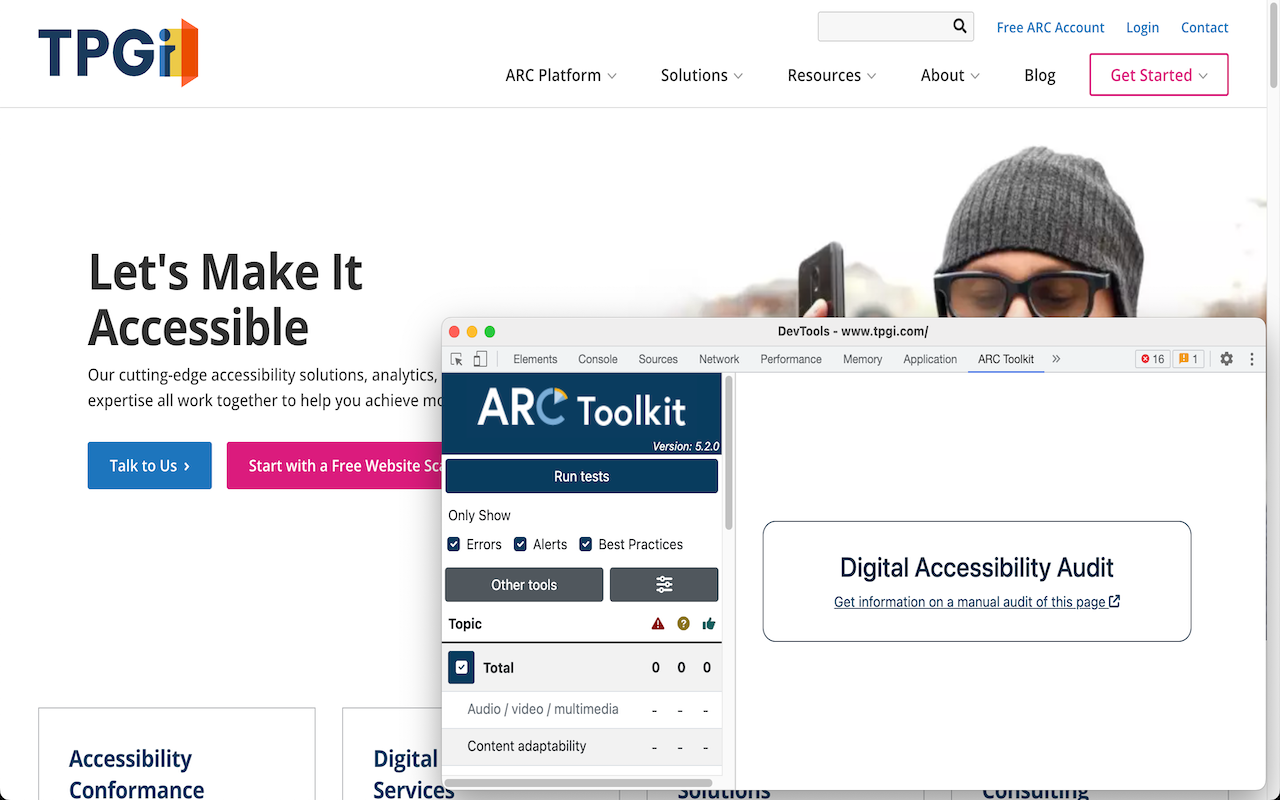Open DevTools settings gear
The image size is (1280, 800).
click(1226, 358)
